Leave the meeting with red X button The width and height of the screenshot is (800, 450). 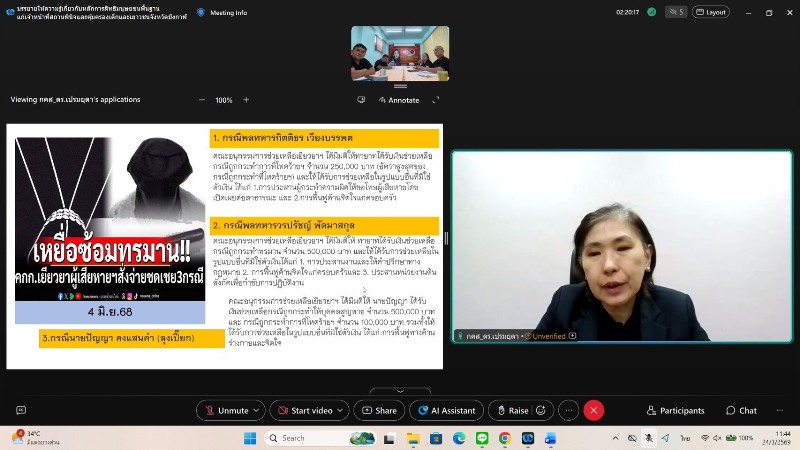pos(594,411)
